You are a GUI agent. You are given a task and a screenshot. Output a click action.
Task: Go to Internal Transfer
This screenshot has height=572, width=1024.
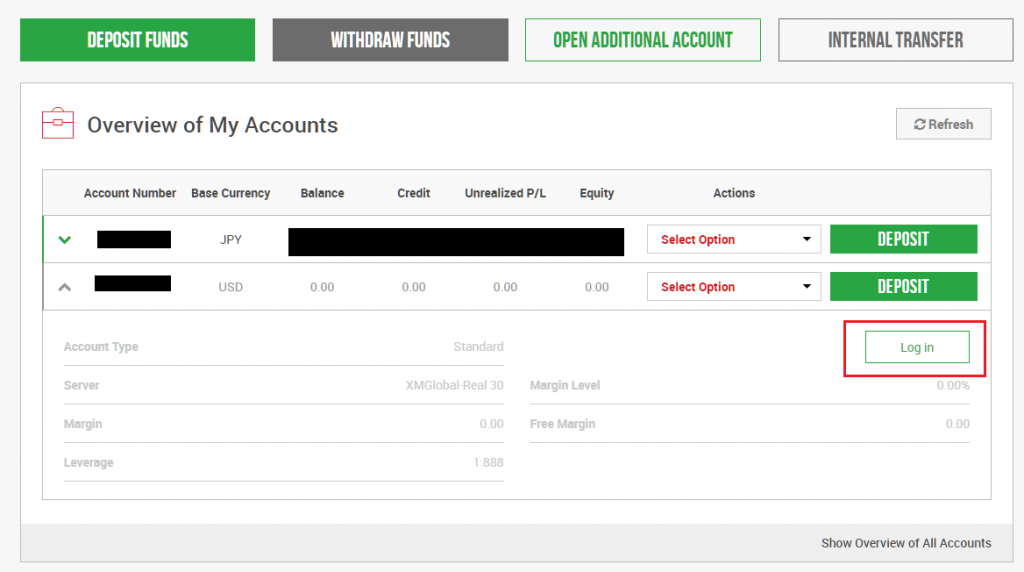[x=895, y=40]
